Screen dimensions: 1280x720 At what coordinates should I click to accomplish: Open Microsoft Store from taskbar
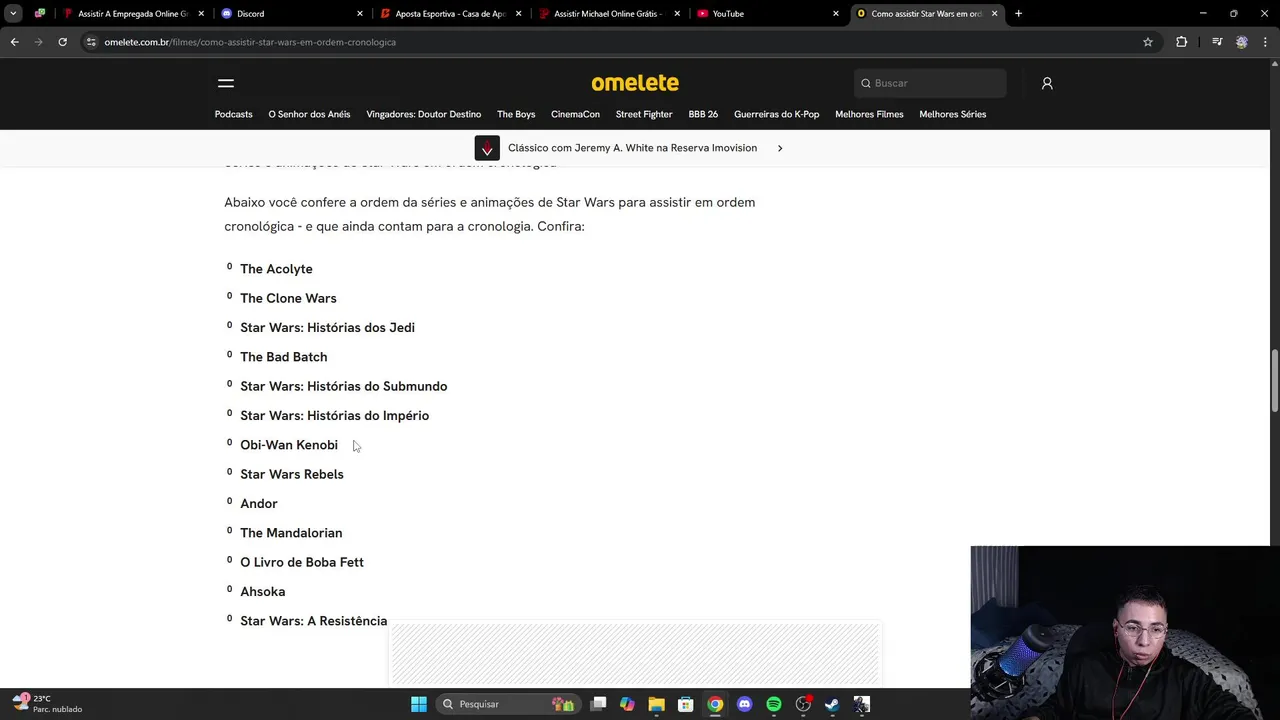point(686,704)
